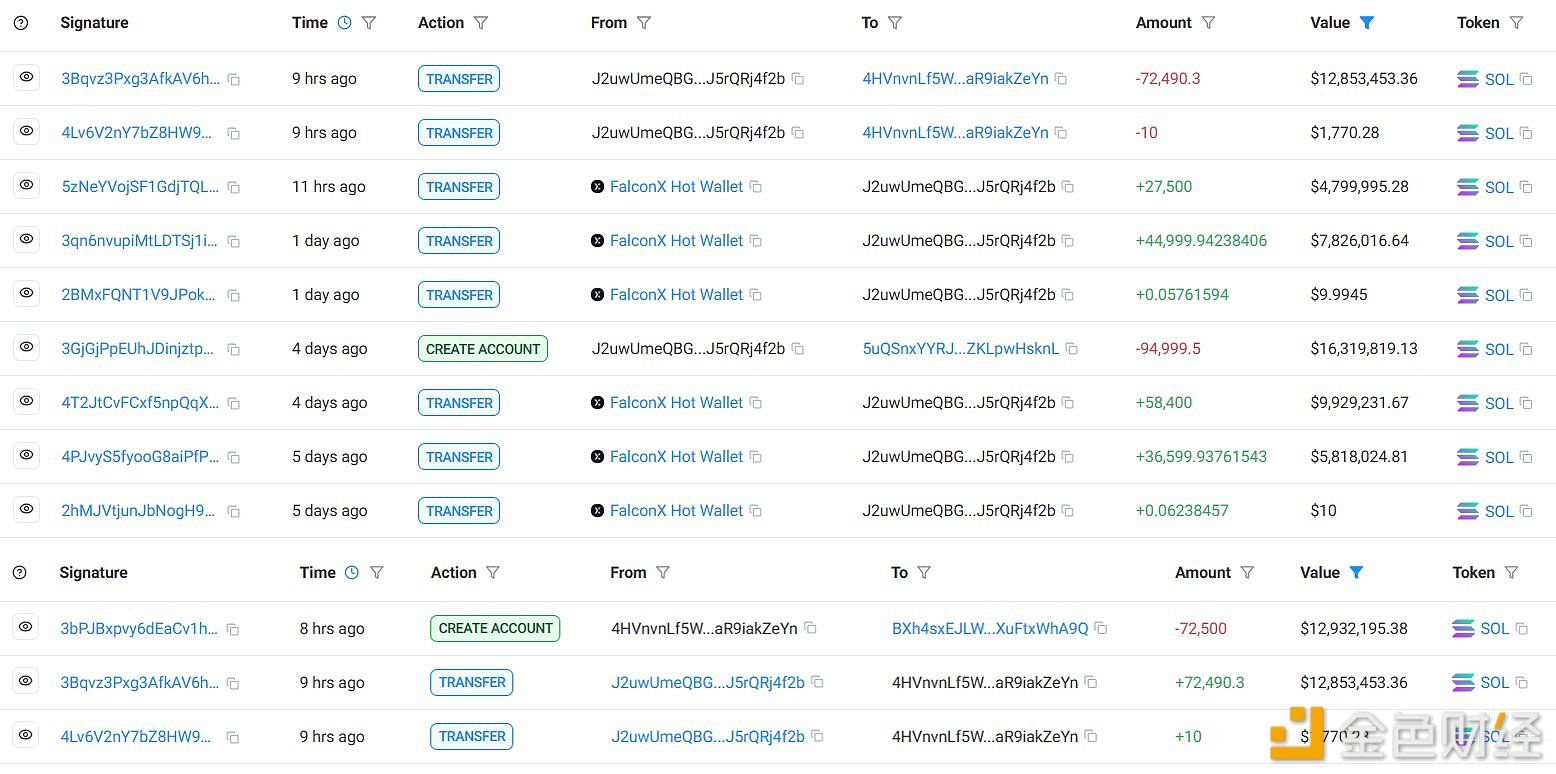Copy SOL token in the $12,932,195.38 row

1522,629
